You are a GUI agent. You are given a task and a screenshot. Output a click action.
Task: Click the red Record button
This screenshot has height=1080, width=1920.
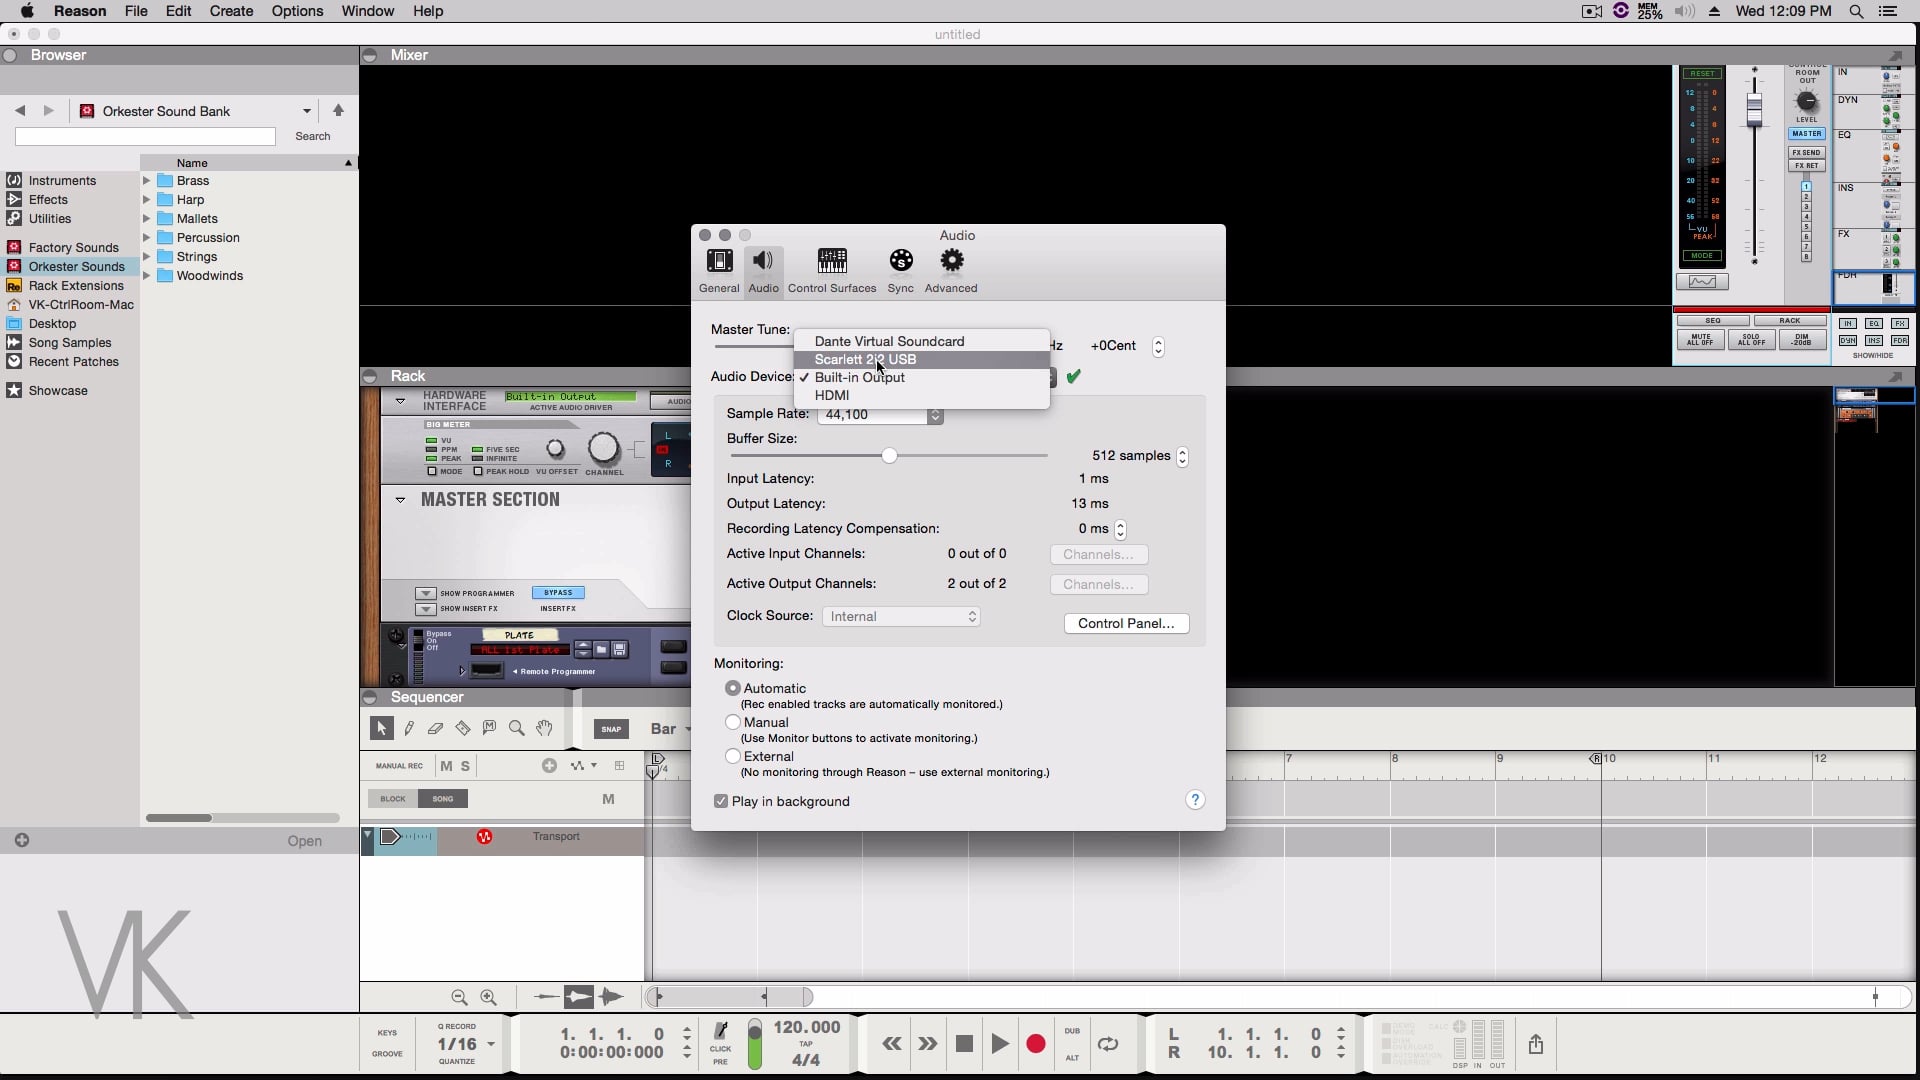pyautogui.click(x=1036, y=1044)
